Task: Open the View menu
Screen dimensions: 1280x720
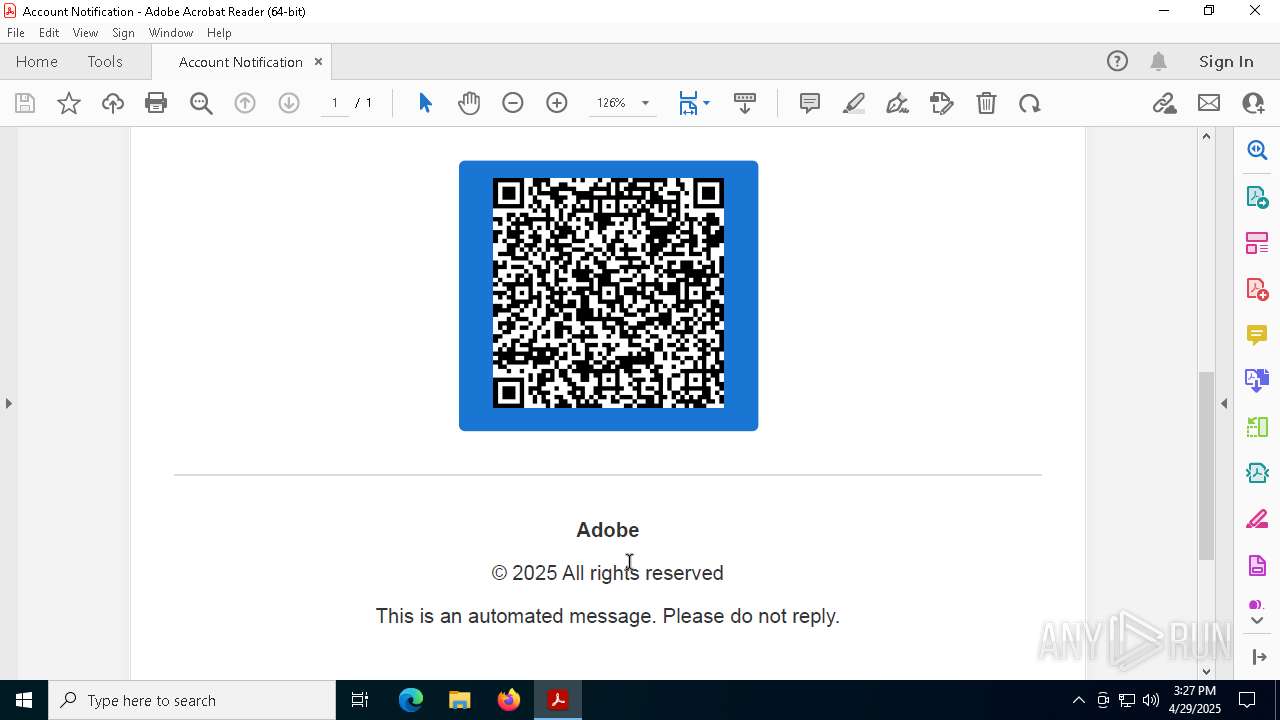Action: click(86, 32)
